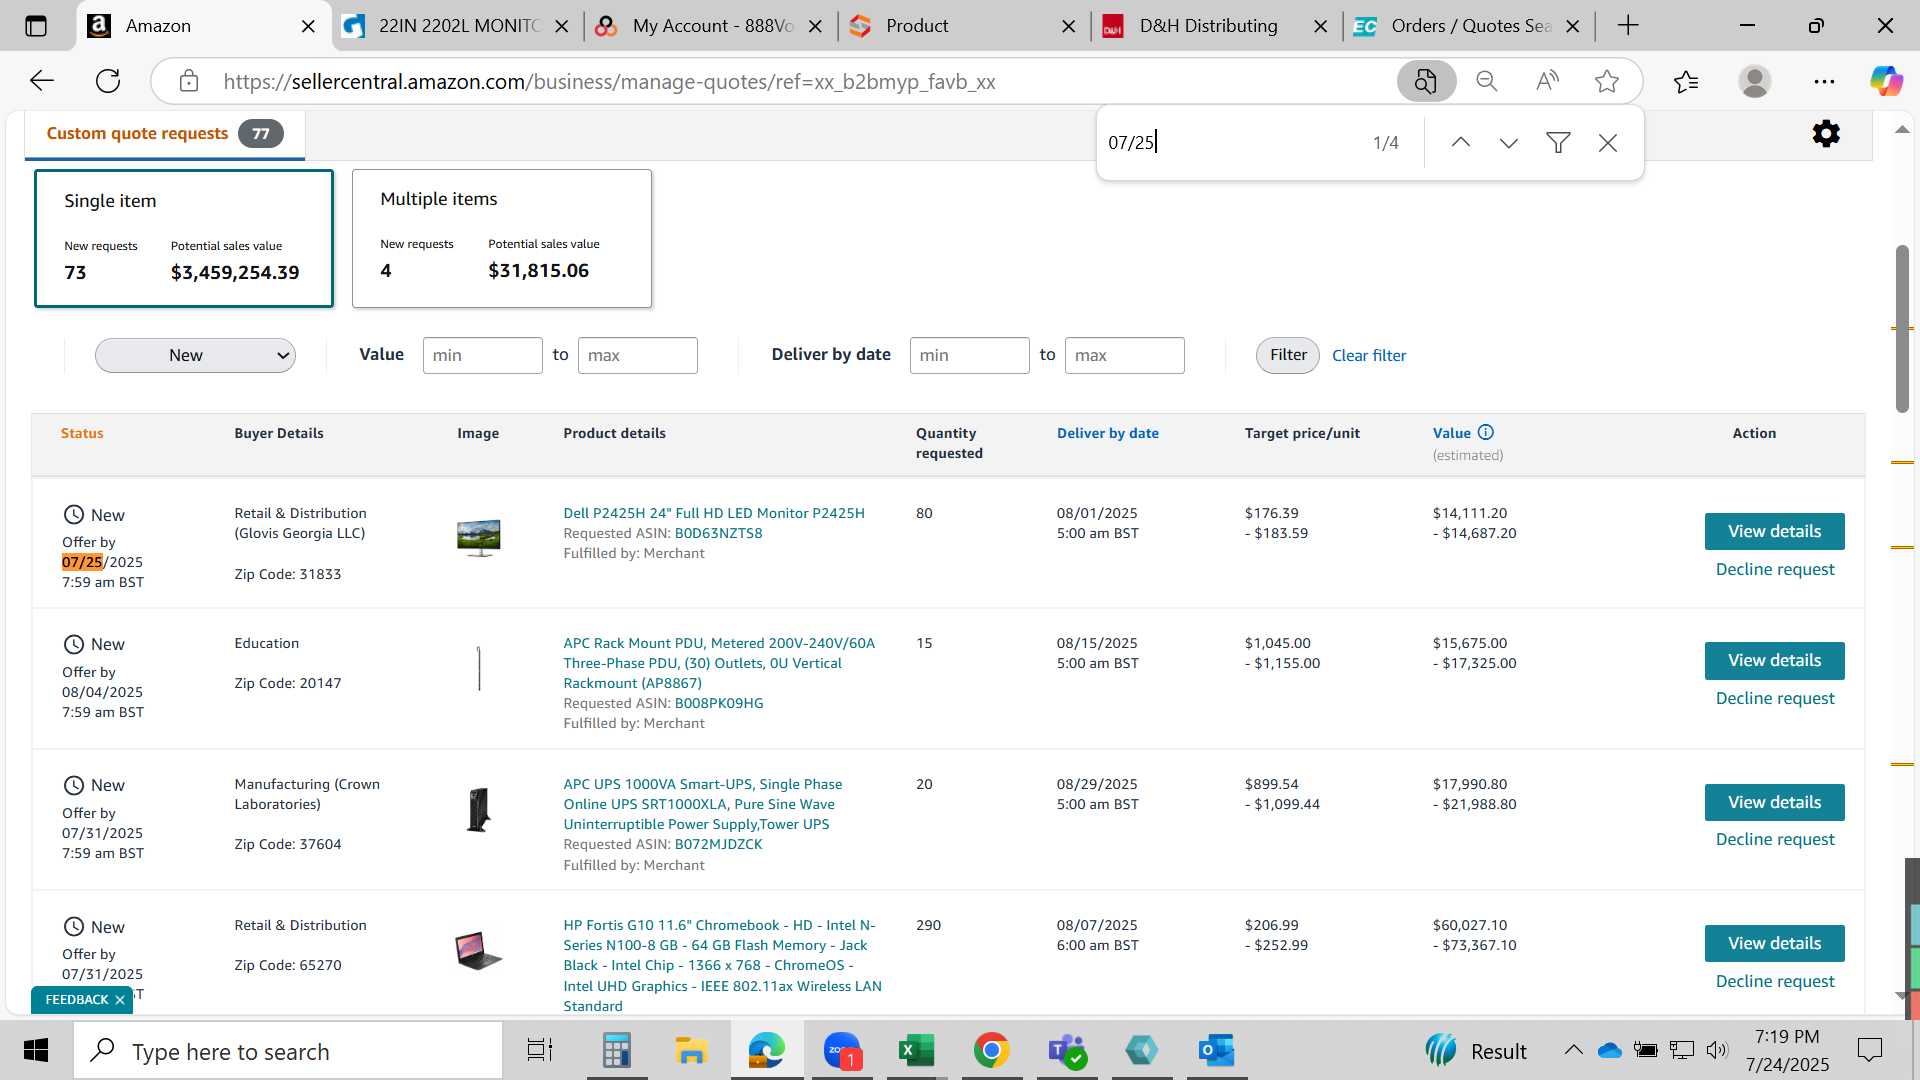
Task: Decline request for HP Fortis Chromebook
Action: tap(1775, 981)
